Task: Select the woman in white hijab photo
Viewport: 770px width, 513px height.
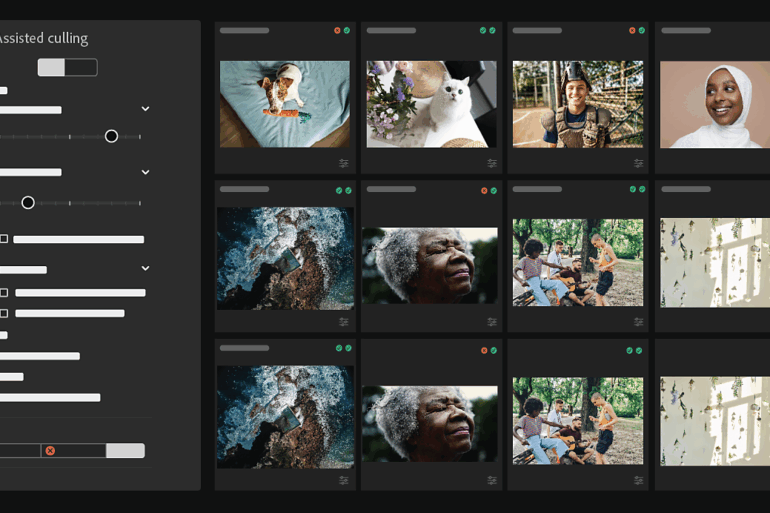Action: 714,104
